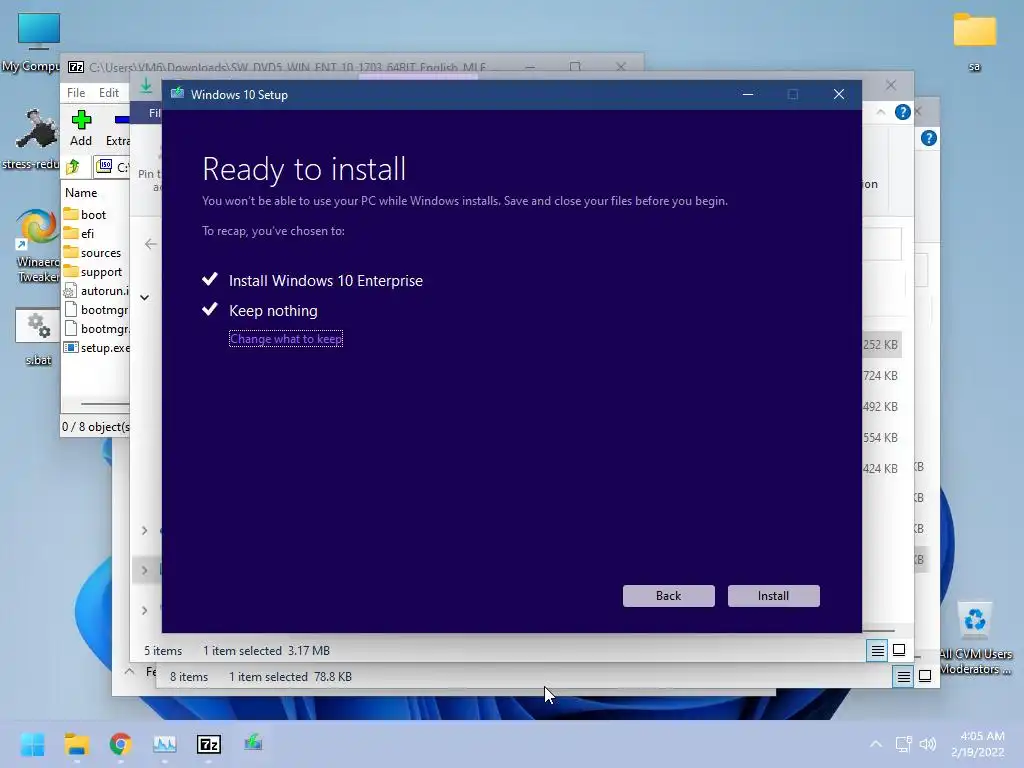Click the 7-Zip Add toolbar icon
1024x768 pixels.
pos(81,128)
